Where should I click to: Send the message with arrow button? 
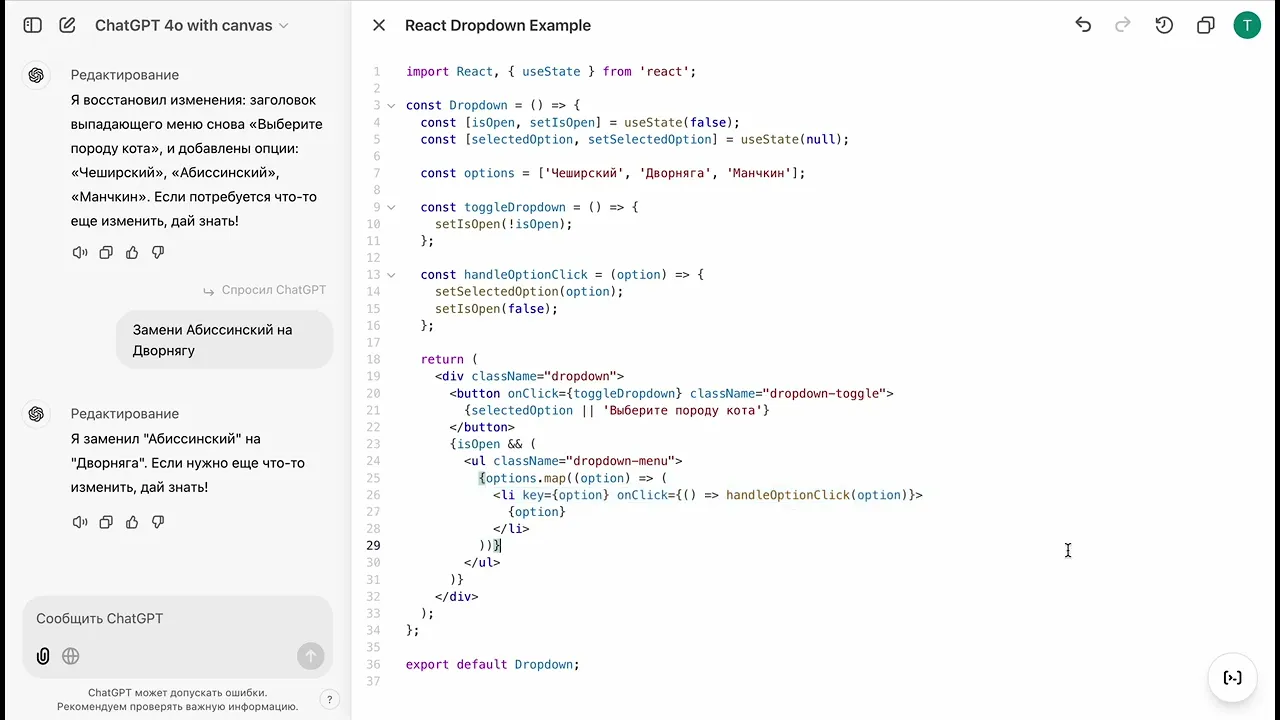click(x=311, y=656)
